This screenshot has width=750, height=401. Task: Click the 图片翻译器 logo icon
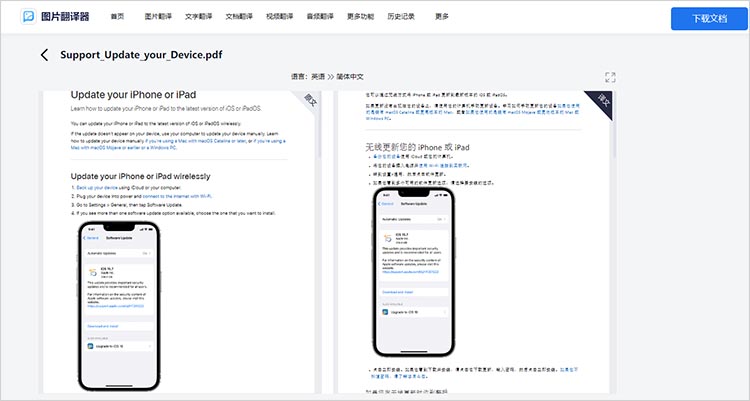coord(29,16)
